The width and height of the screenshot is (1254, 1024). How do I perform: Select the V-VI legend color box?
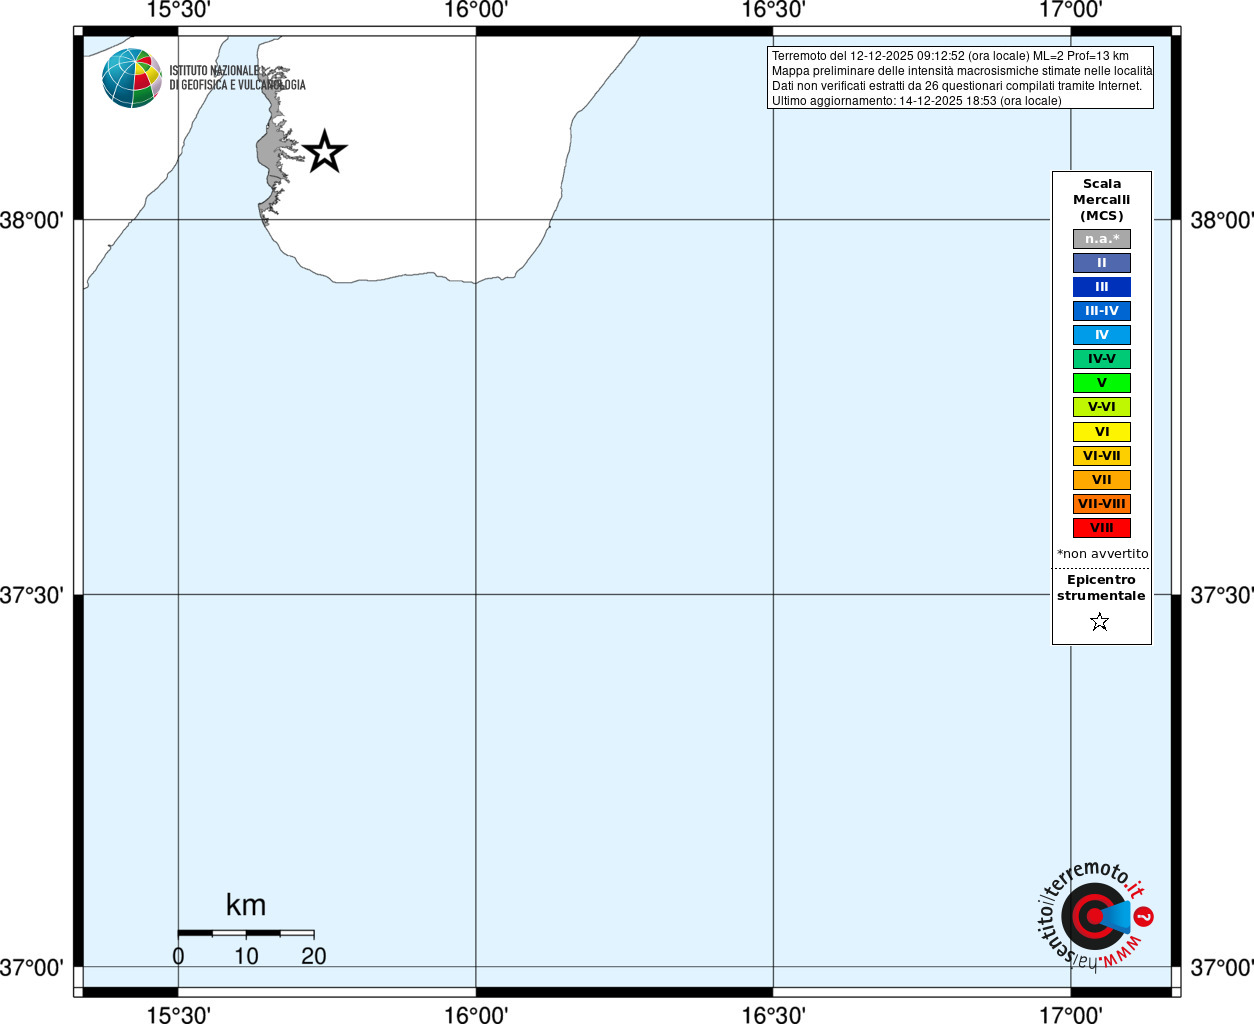click(x=1102, y=407)
